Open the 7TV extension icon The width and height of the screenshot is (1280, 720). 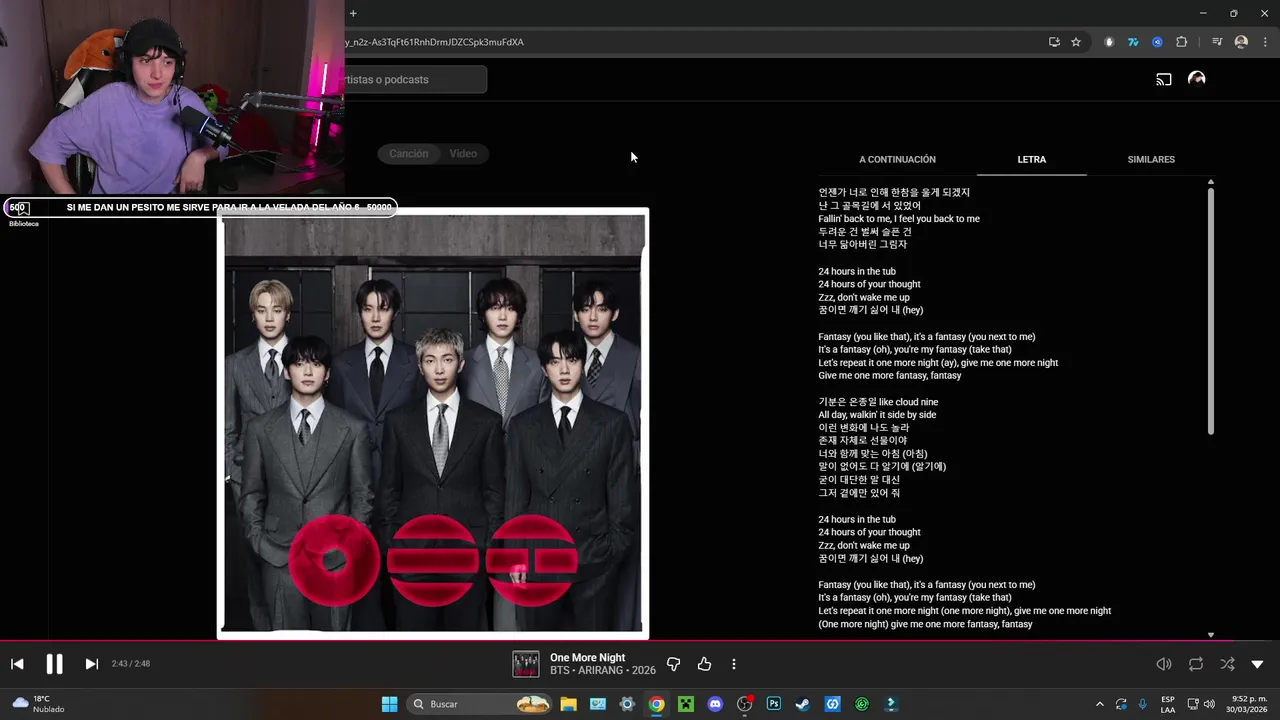pos(1133,42)
